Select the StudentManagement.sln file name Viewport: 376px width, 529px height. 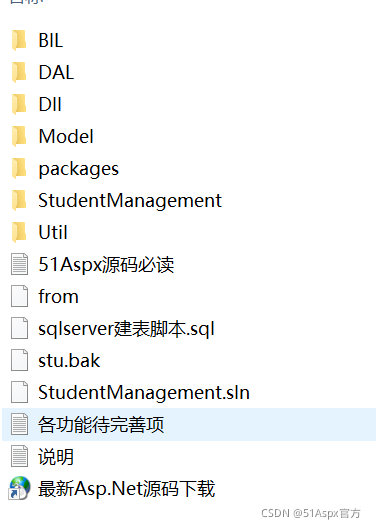[144, 393]
